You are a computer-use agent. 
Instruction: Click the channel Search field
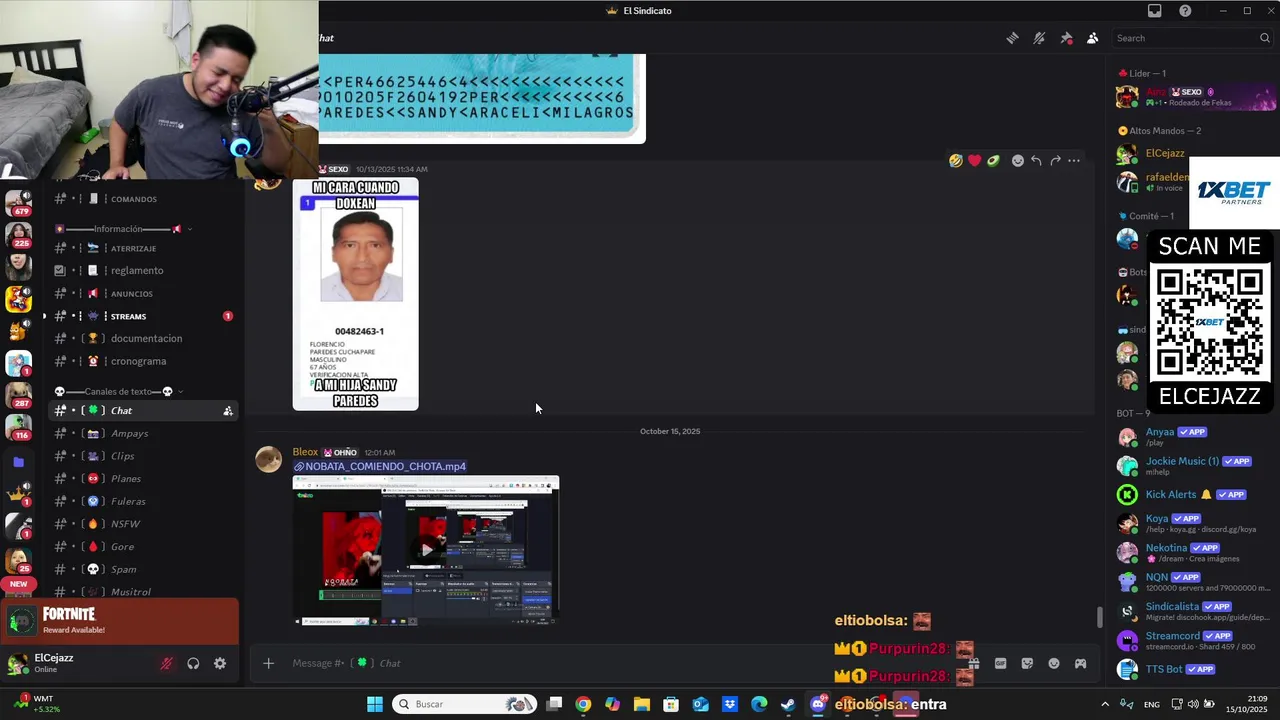click(x=1192, y=38)
